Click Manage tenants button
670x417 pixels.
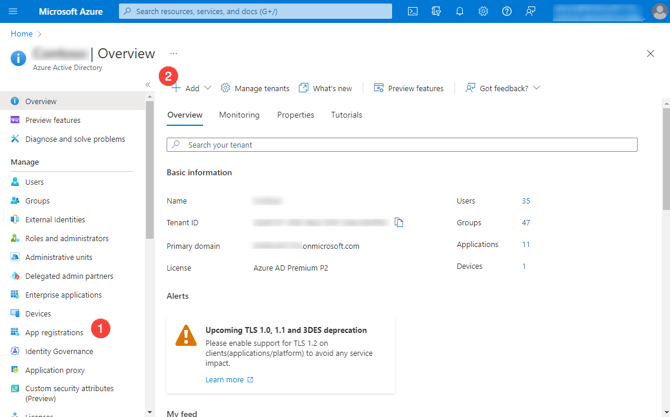point(255,88)
